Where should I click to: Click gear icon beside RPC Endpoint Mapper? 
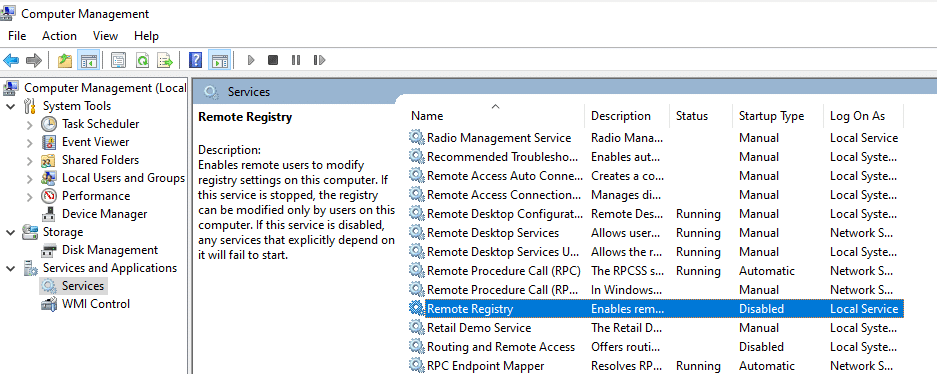coord(416,366)
